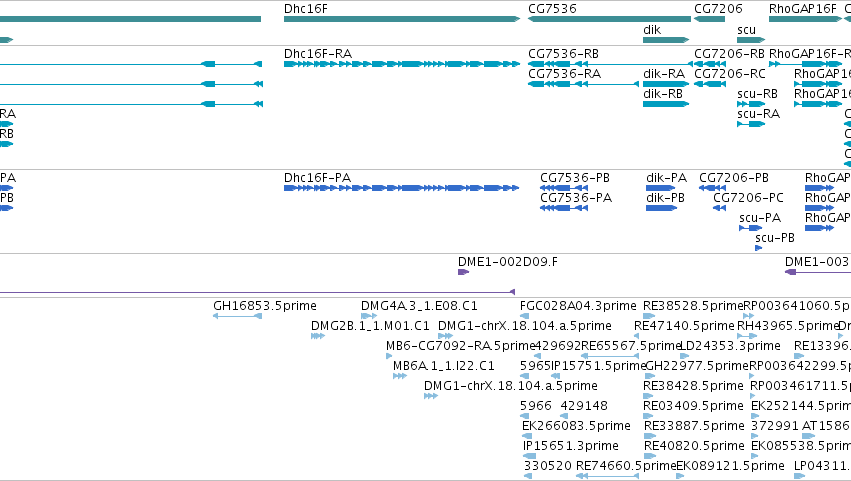Select the RH43965.5prime EST
Screen dimensions: 851x481
[x=747, y=336]
